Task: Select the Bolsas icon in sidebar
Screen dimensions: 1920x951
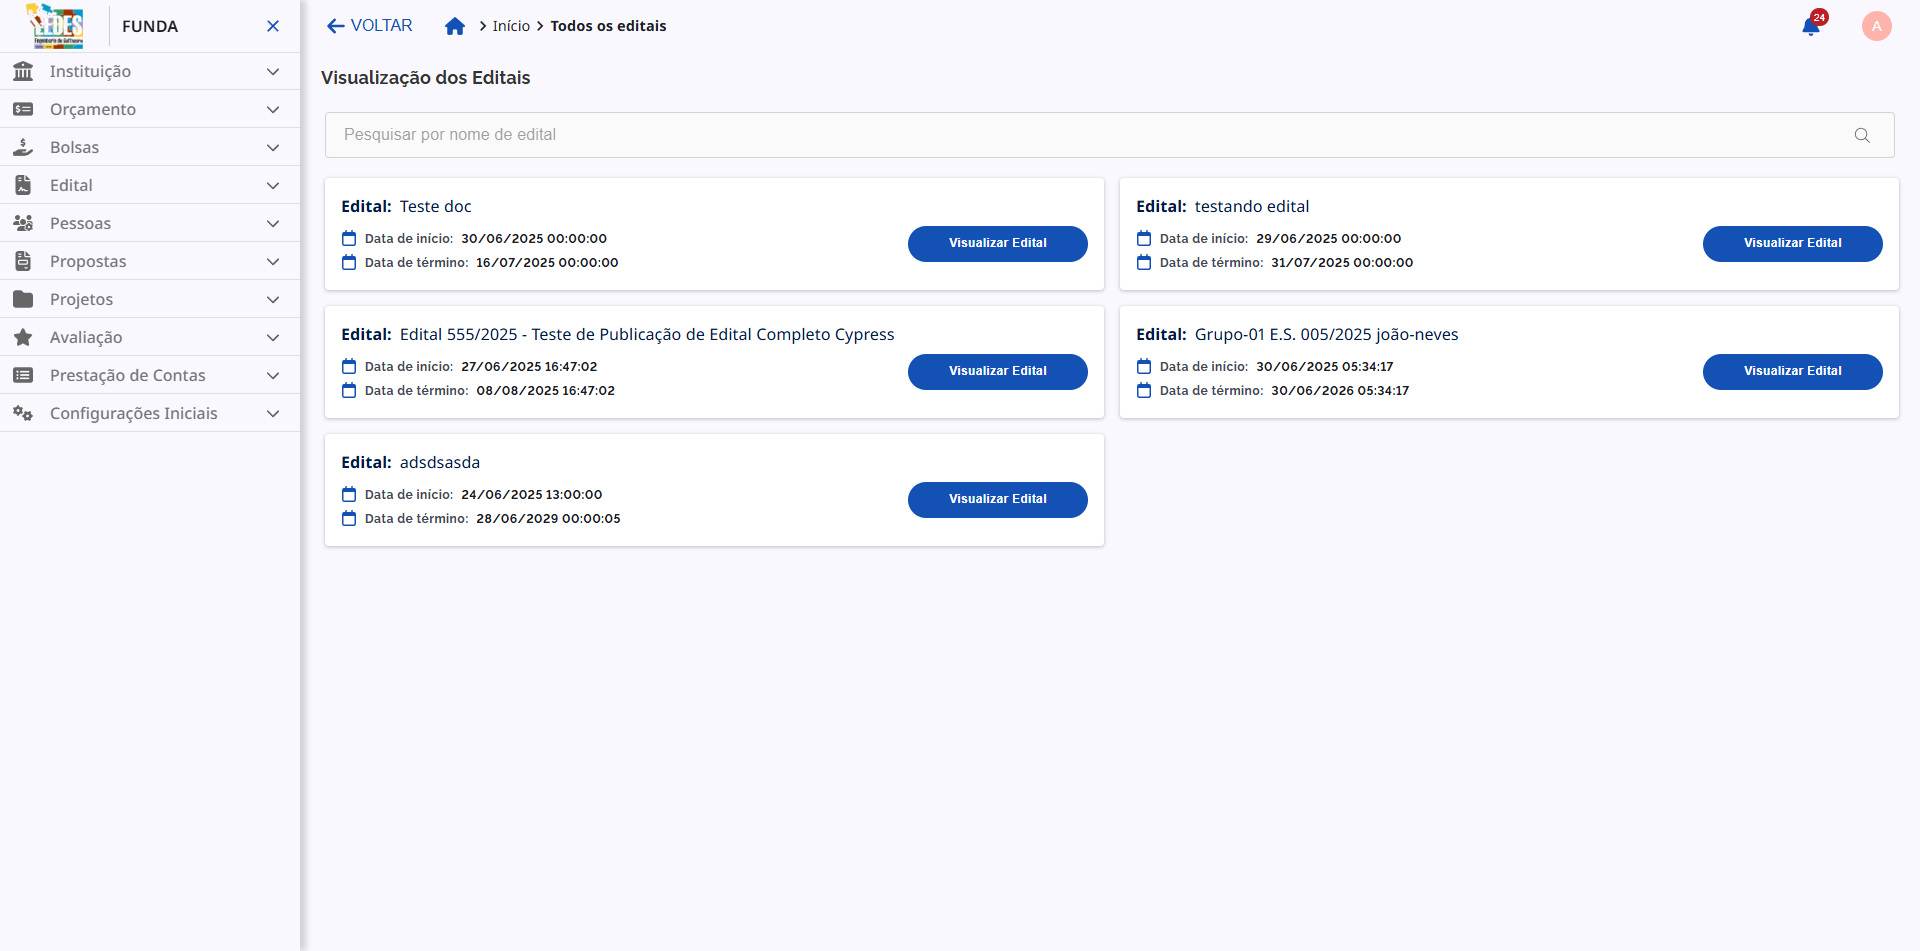Action: click(22, 147)
